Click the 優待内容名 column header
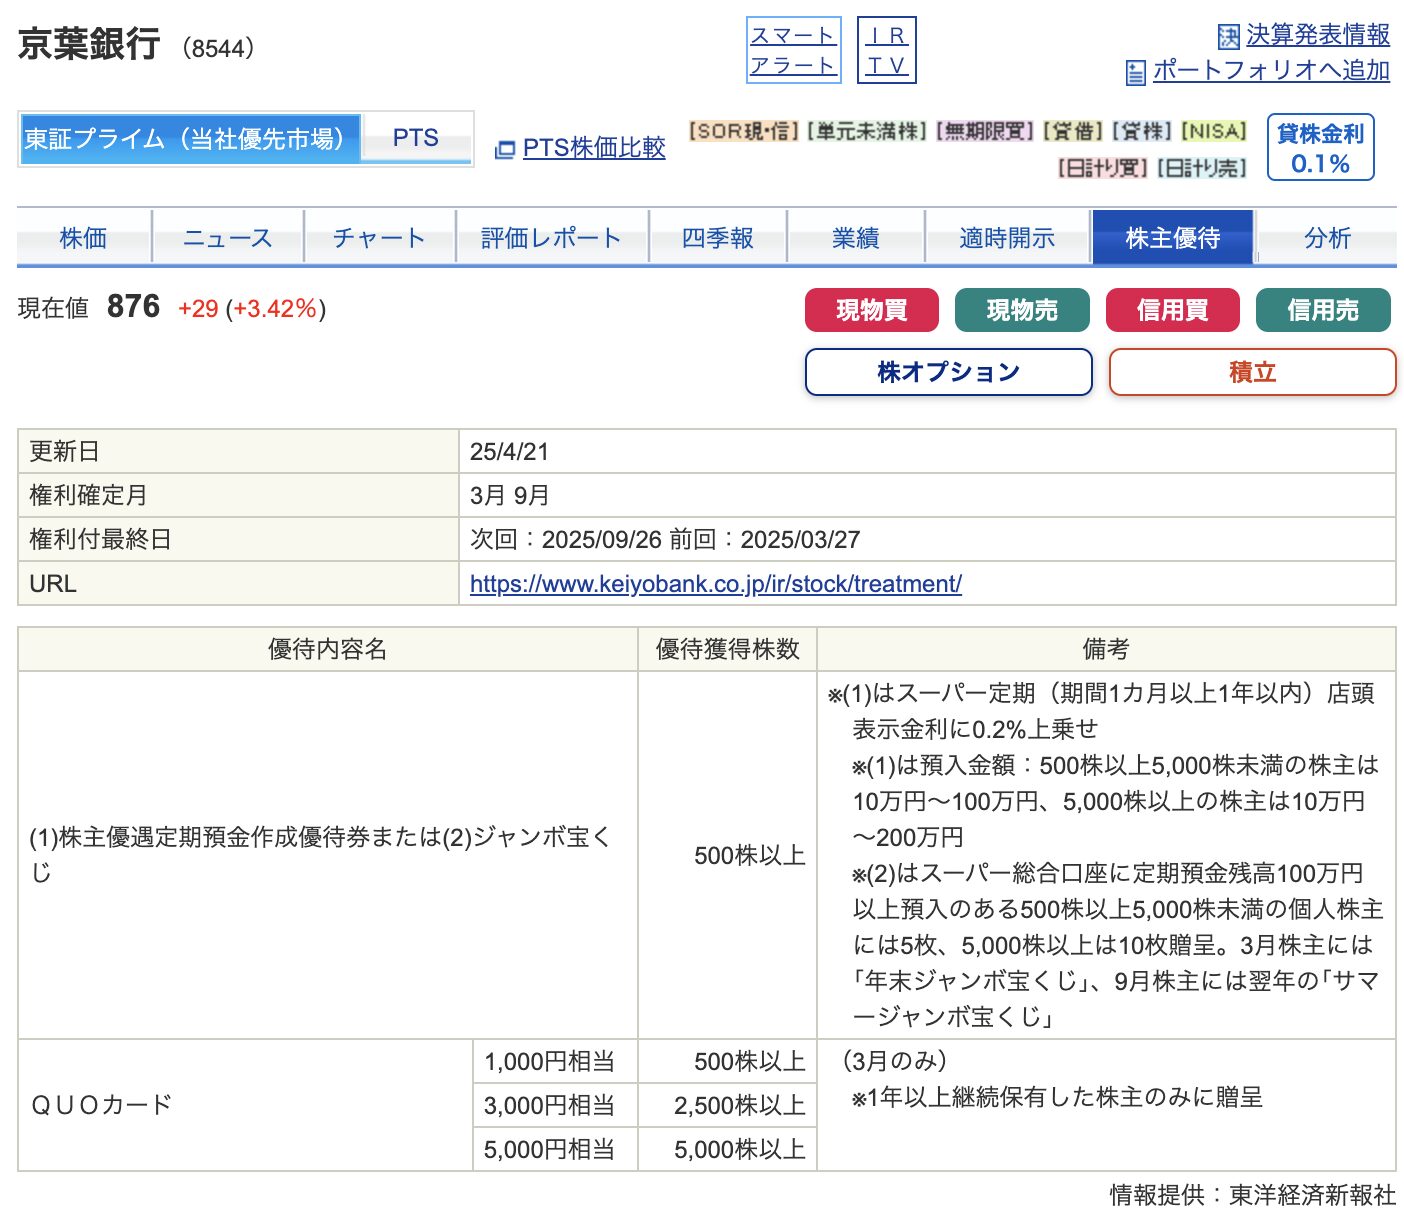 click(328, 650)
